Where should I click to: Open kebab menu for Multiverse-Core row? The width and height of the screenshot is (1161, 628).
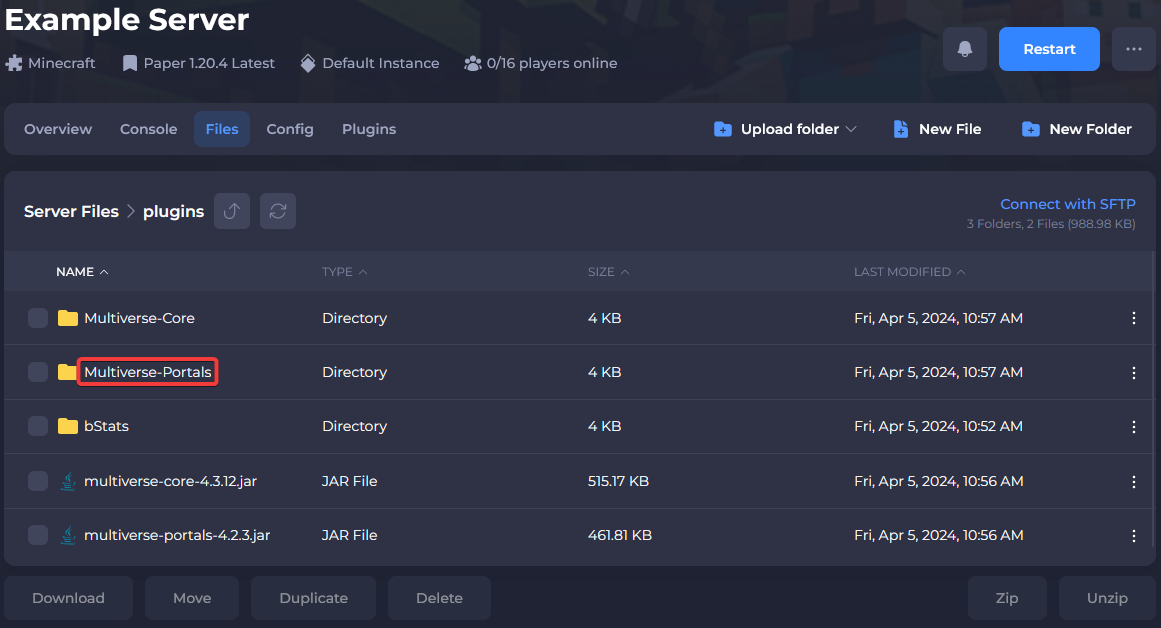coord(1133,318)
